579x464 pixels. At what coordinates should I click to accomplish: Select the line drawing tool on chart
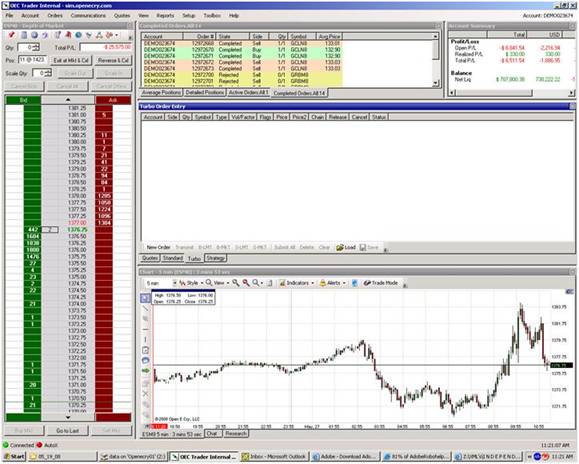145,308
